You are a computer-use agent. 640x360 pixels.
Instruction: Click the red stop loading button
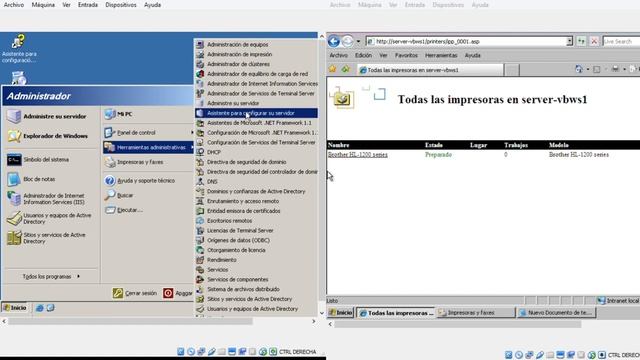point(594,41)
